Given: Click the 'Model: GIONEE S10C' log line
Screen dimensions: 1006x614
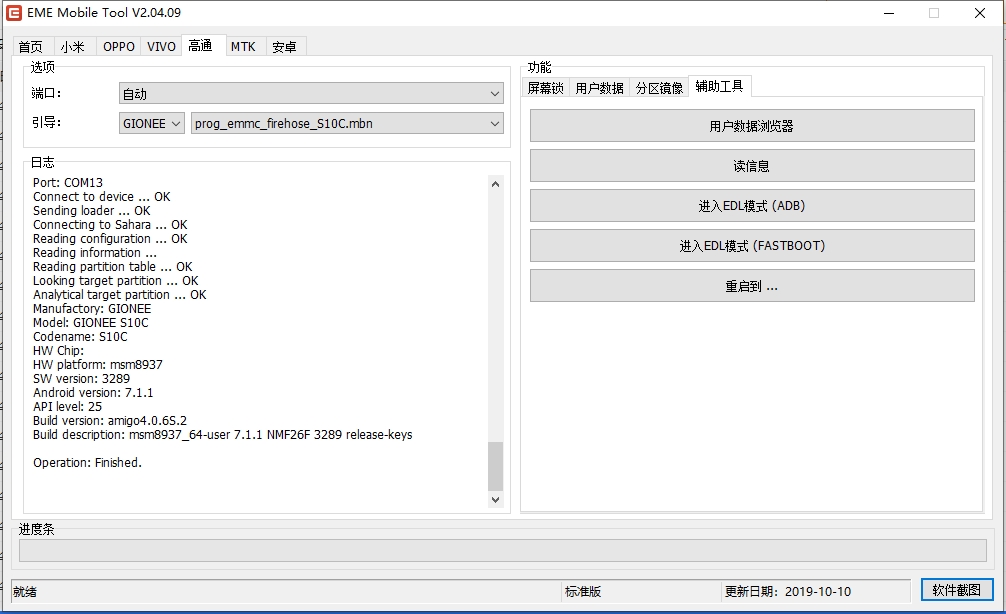Looking at the screenshot, I should tap(90, 323).
